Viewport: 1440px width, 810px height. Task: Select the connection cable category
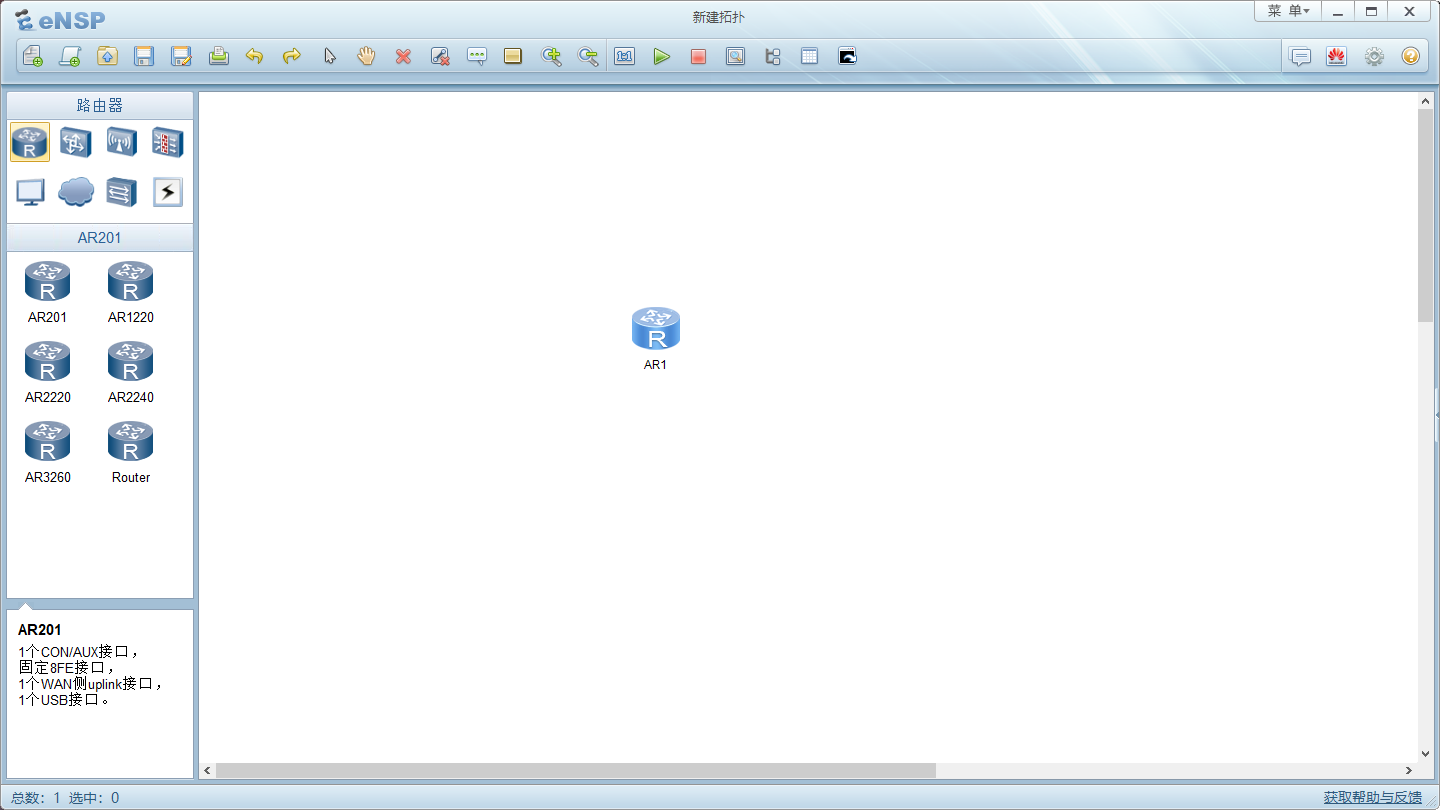[x=168, y=192]
